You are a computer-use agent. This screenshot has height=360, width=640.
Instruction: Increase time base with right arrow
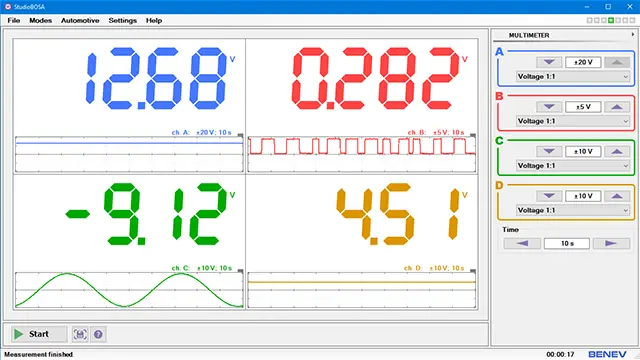tap(611, 244)
